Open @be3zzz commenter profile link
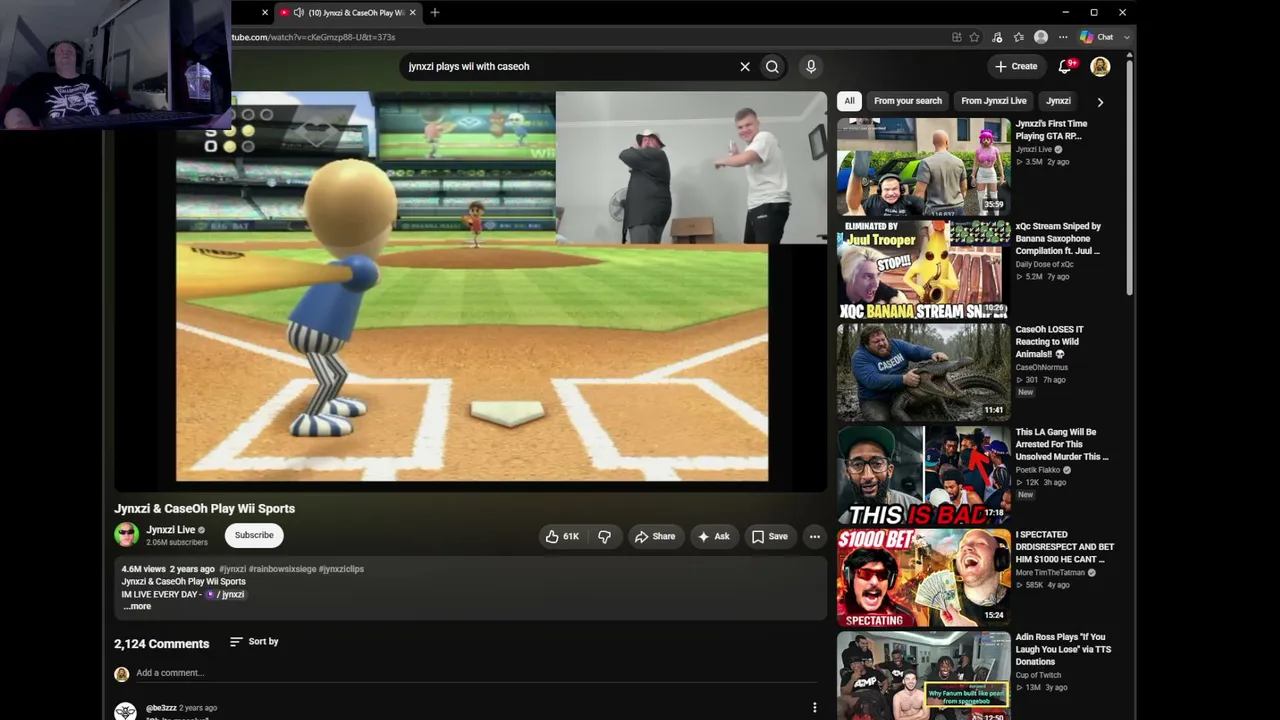The width and height of the screenshot is (1280, 720). tap(161, 708)
